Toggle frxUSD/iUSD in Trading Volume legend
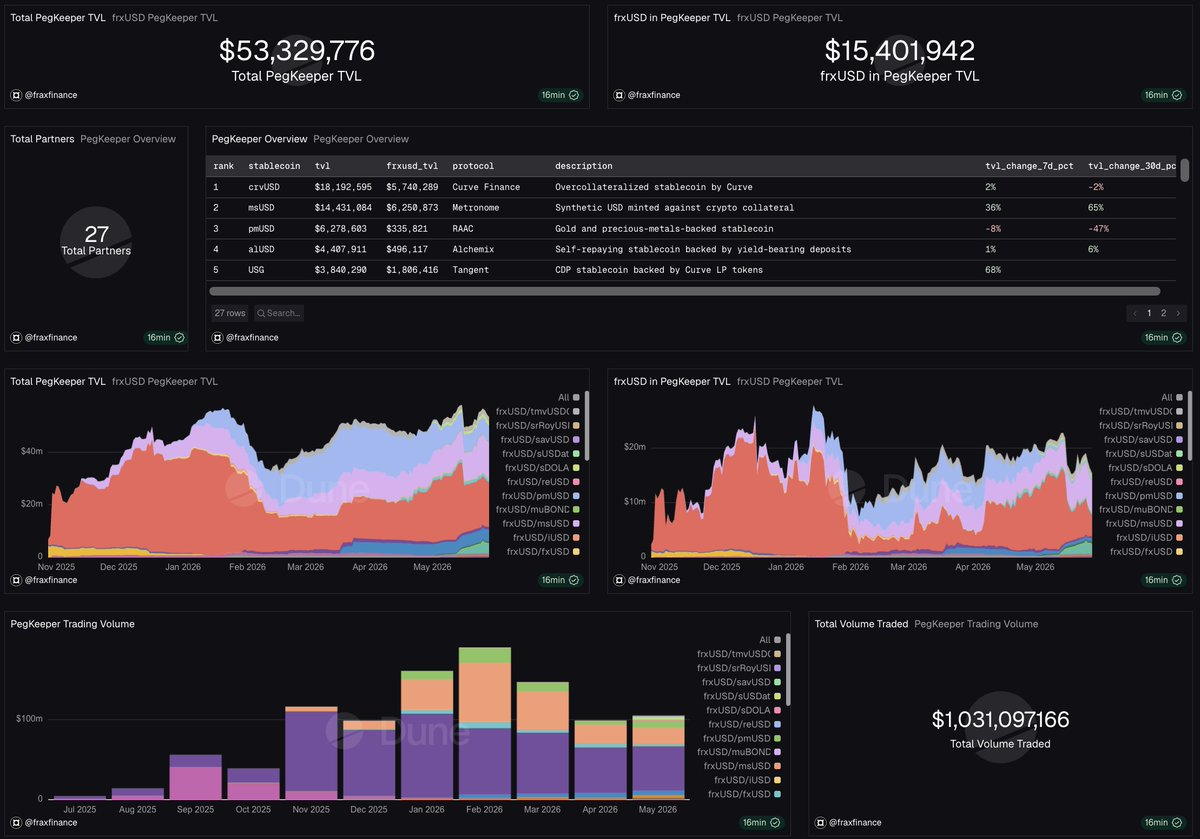Viewport: 1200px width, 839px height. 748,779
